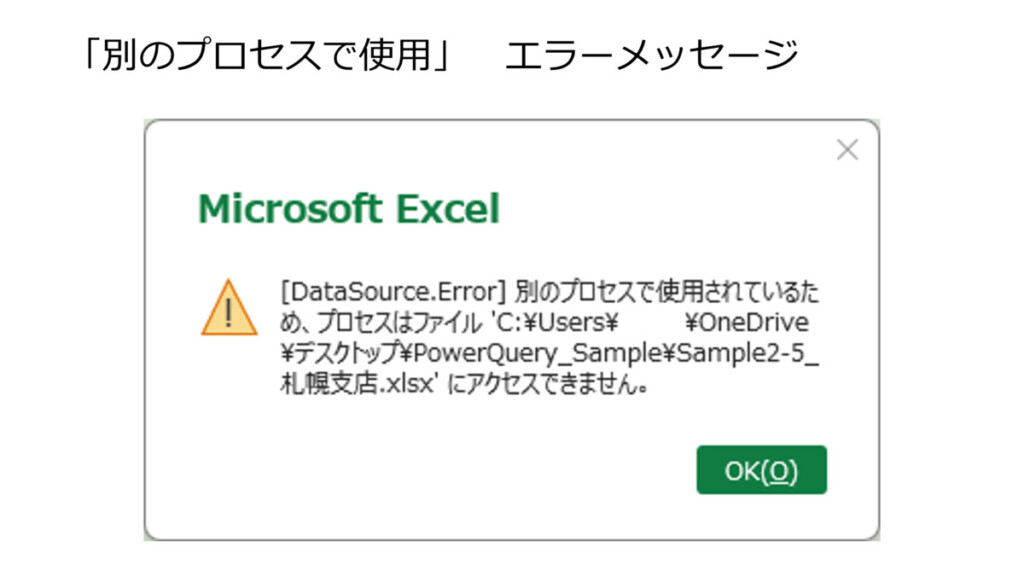
Task: Click the word Excel in the title
Action: coord(448,209)
